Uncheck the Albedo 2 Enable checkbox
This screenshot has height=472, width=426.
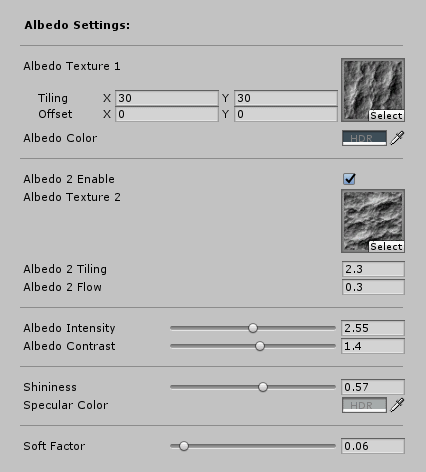[349, 179]
